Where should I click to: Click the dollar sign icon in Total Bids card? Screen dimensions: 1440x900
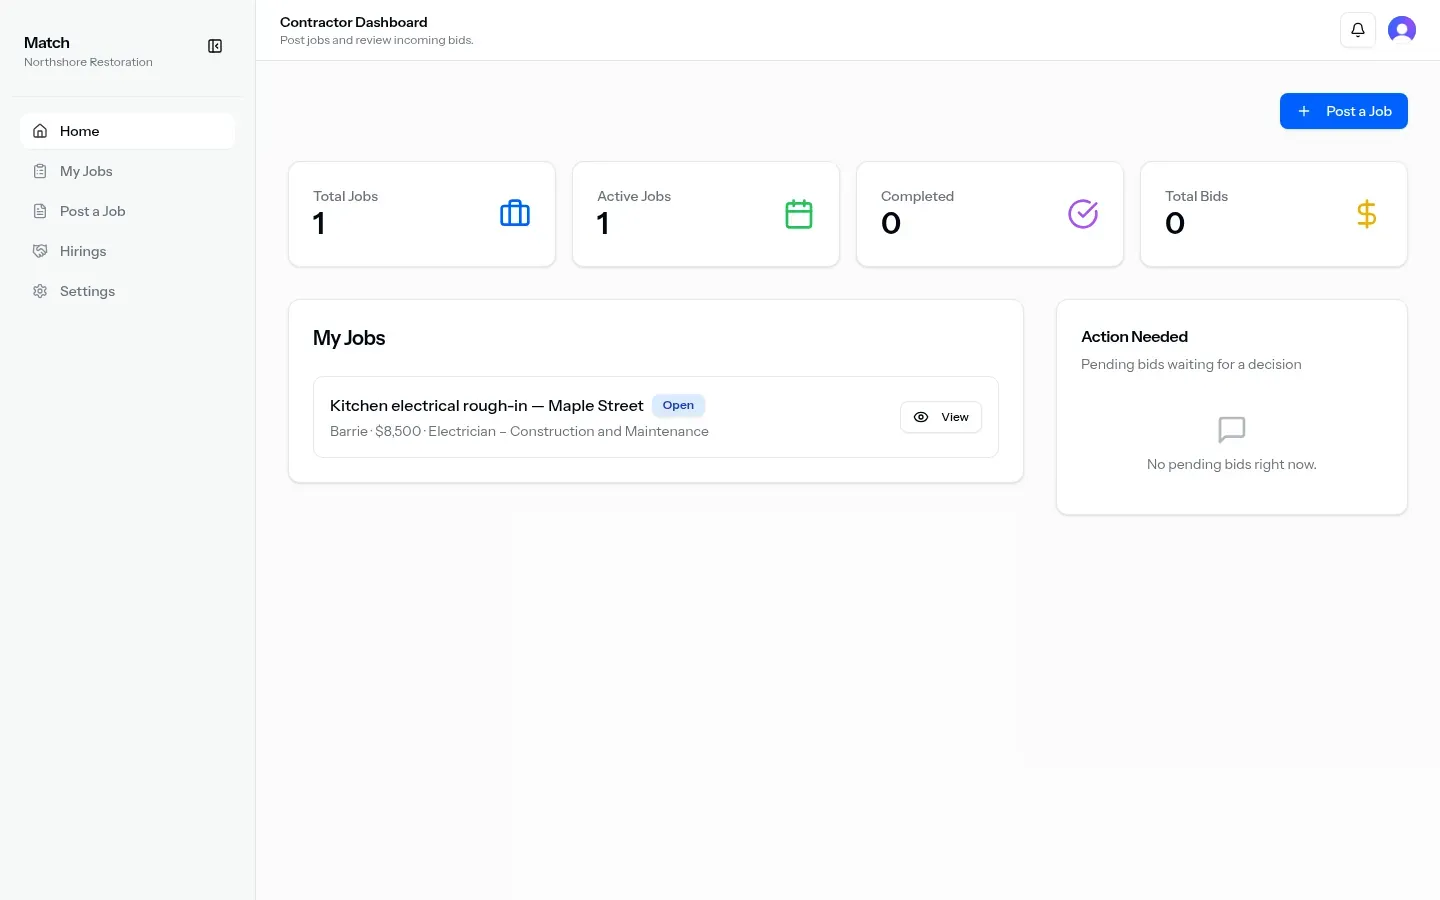click(x=1367, y=214)
